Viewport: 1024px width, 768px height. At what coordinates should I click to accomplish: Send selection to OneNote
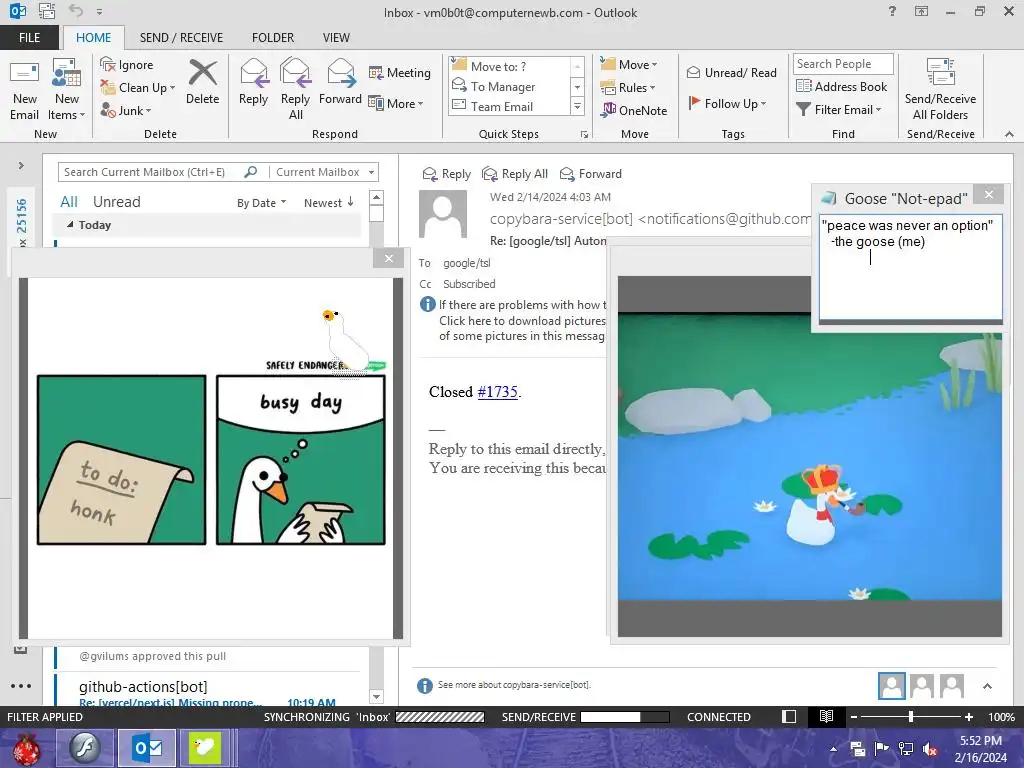click(634, 110)
